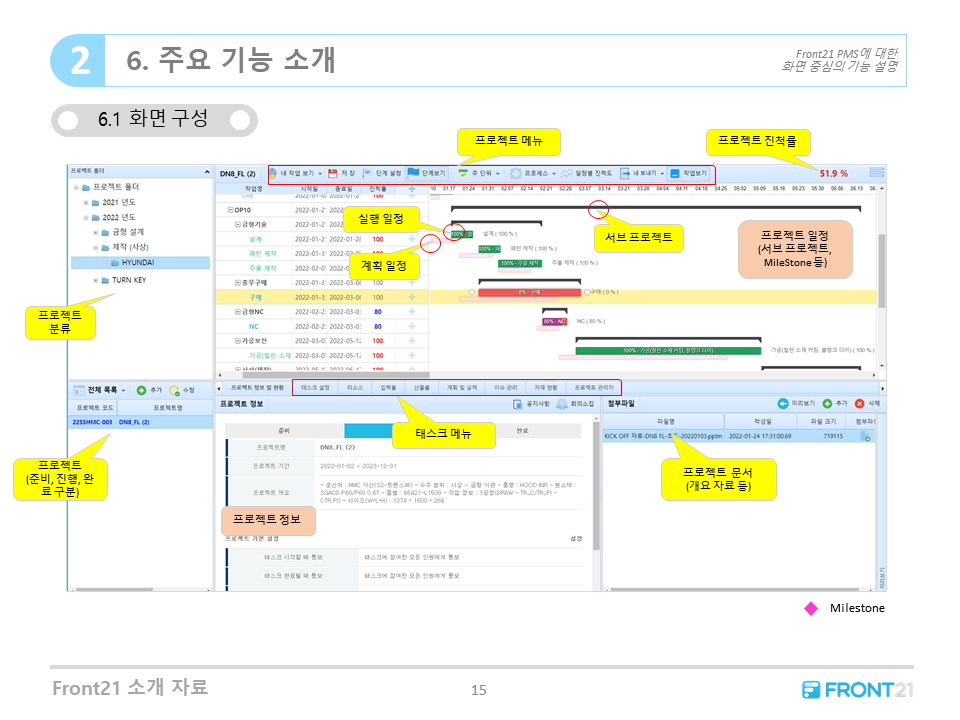960x720 pixels.
Task: Select the 주물 제작 task name
Action: 262,268
